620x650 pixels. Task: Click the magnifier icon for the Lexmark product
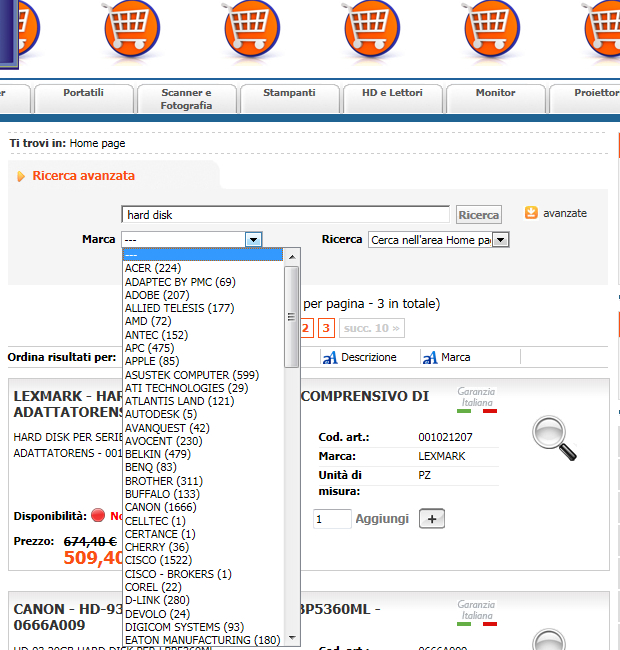pyautogui.click(x=554, y=438)
